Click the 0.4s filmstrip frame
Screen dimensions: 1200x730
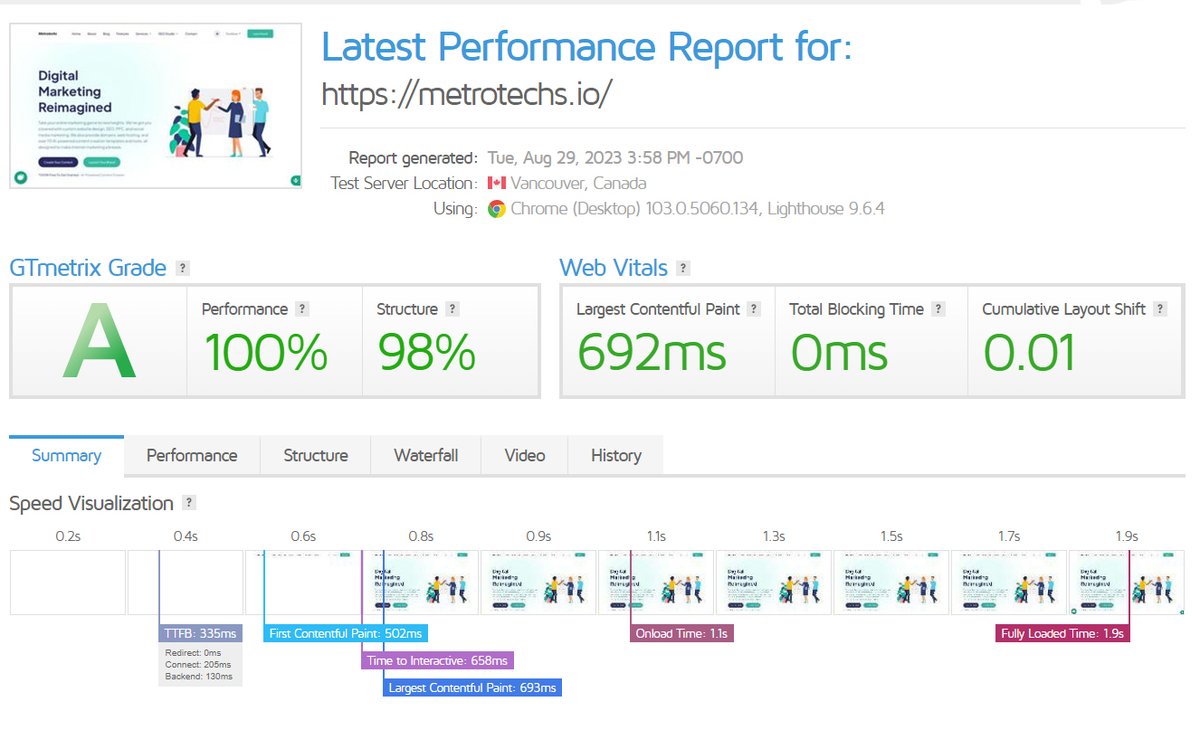tap(185, 582)
